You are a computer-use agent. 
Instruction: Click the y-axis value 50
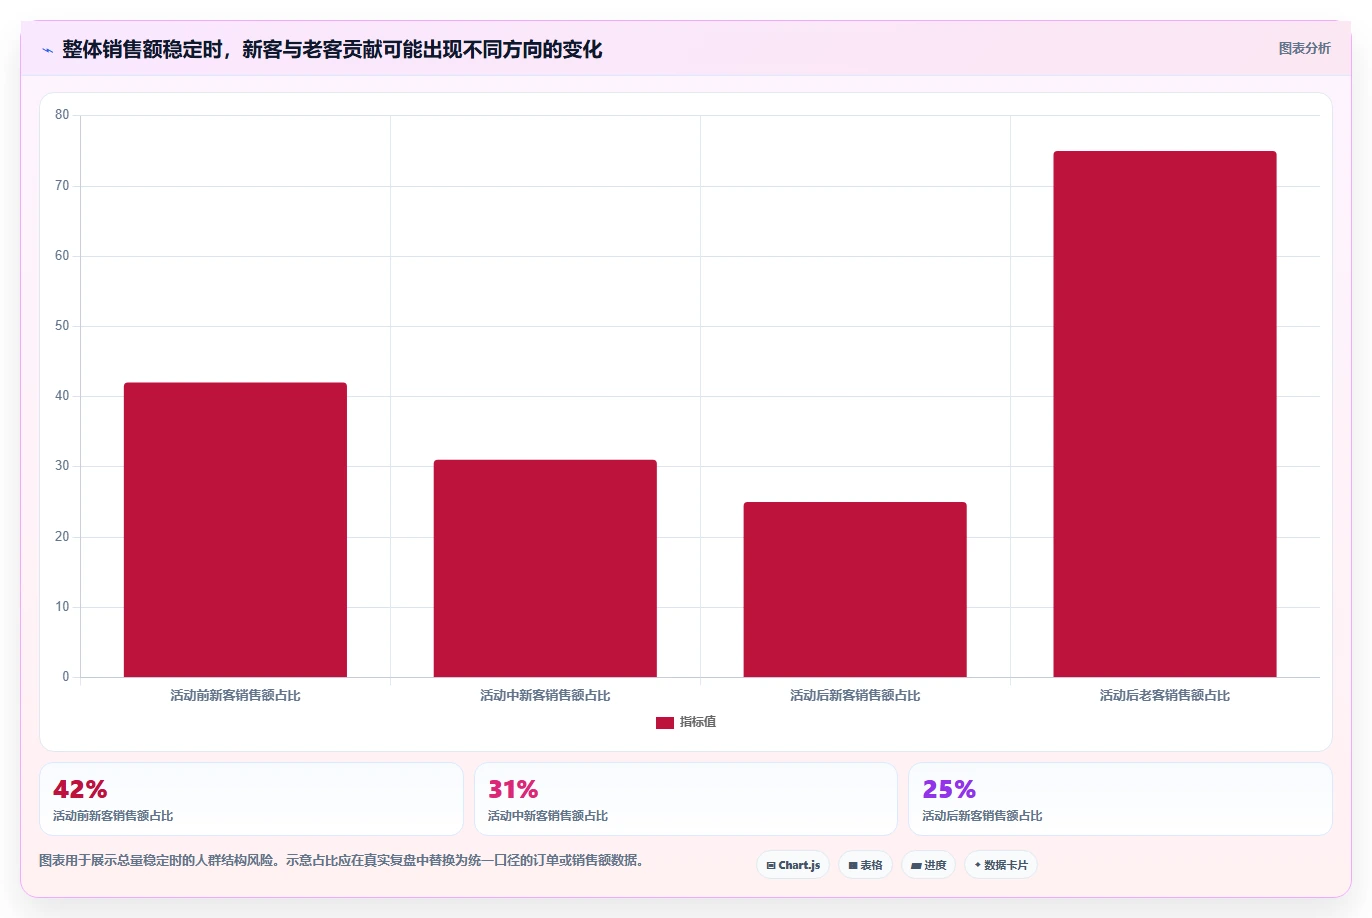point(62,326)
